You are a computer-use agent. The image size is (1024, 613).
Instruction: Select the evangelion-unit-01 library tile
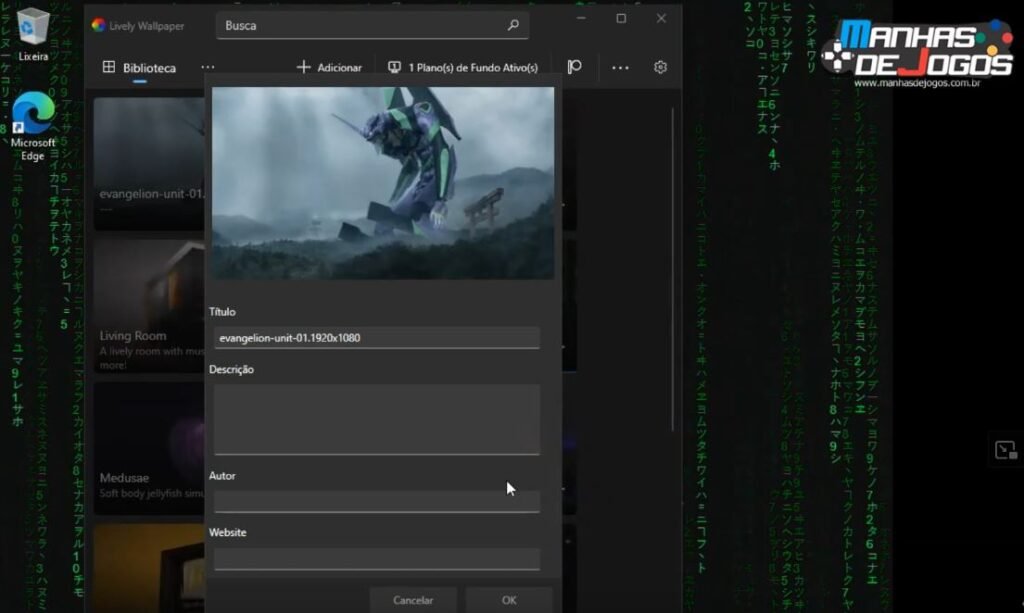point(149,164)
